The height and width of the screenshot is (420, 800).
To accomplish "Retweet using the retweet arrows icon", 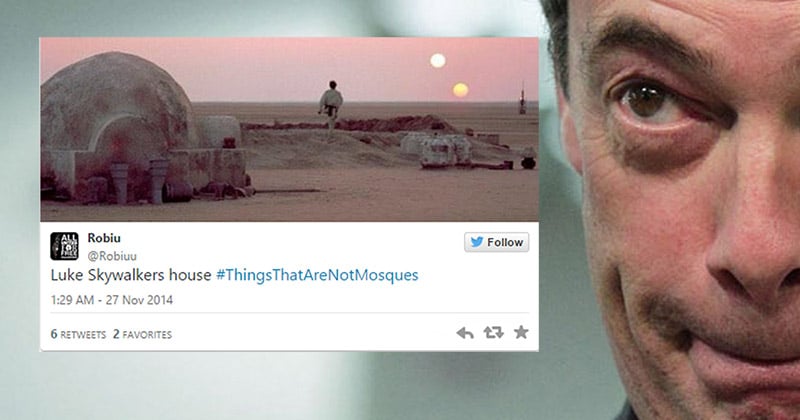I will pos(493,333).
